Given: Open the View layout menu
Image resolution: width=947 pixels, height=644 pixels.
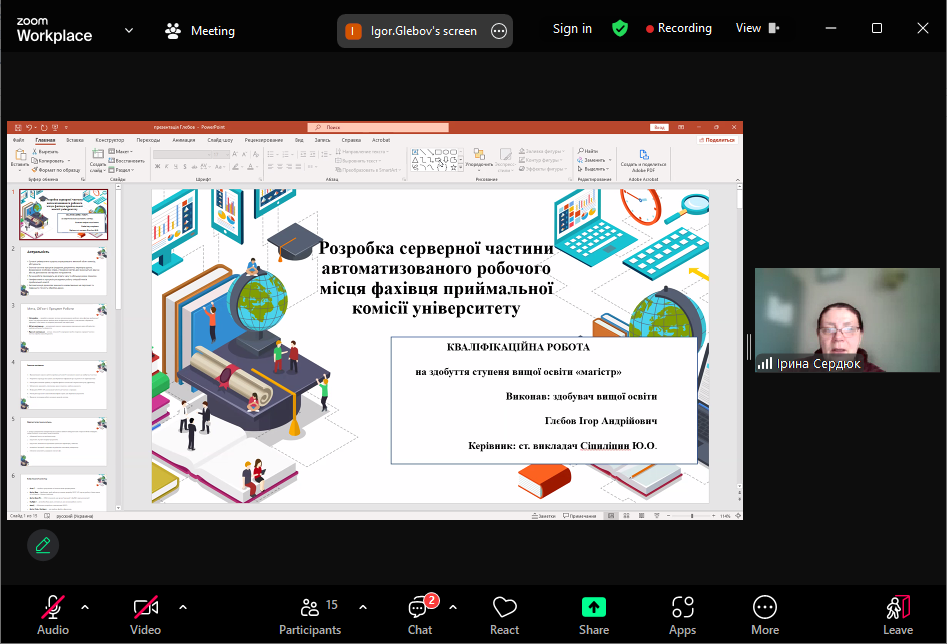Looking at the screenshot, I should (x=757, y=29).
